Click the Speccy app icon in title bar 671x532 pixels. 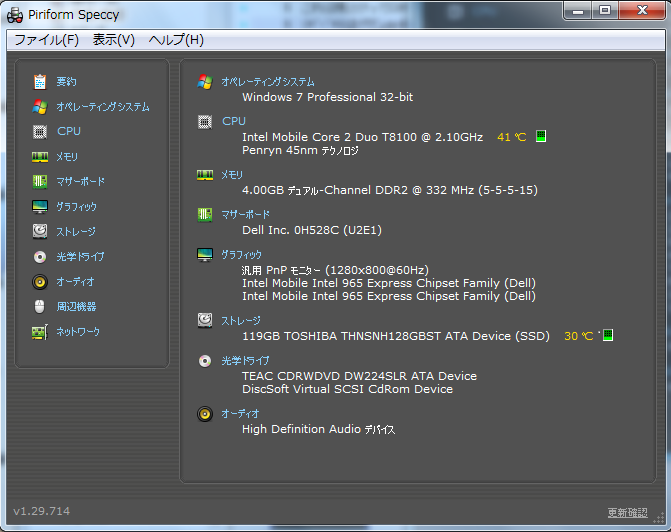[x=15, y=15]
